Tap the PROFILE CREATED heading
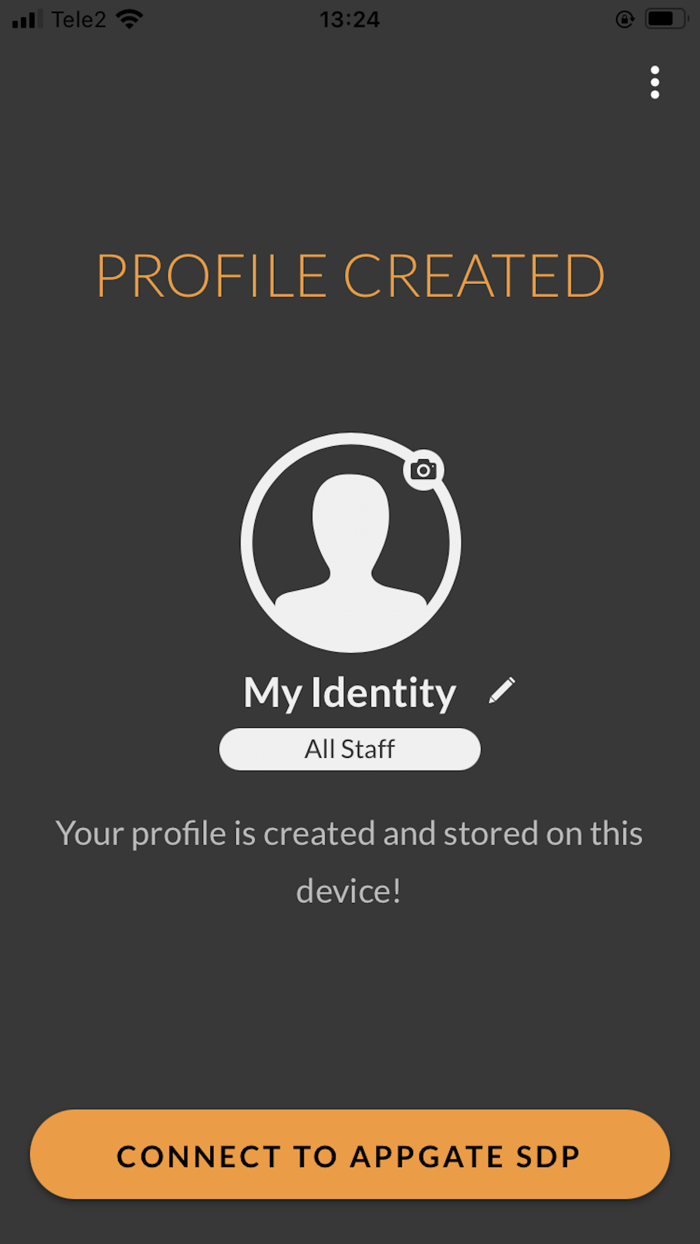 point(349,276)
